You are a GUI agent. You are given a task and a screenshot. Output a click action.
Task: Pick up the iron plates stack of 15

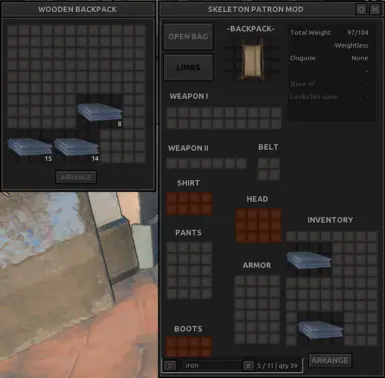[x=30, y=146]
